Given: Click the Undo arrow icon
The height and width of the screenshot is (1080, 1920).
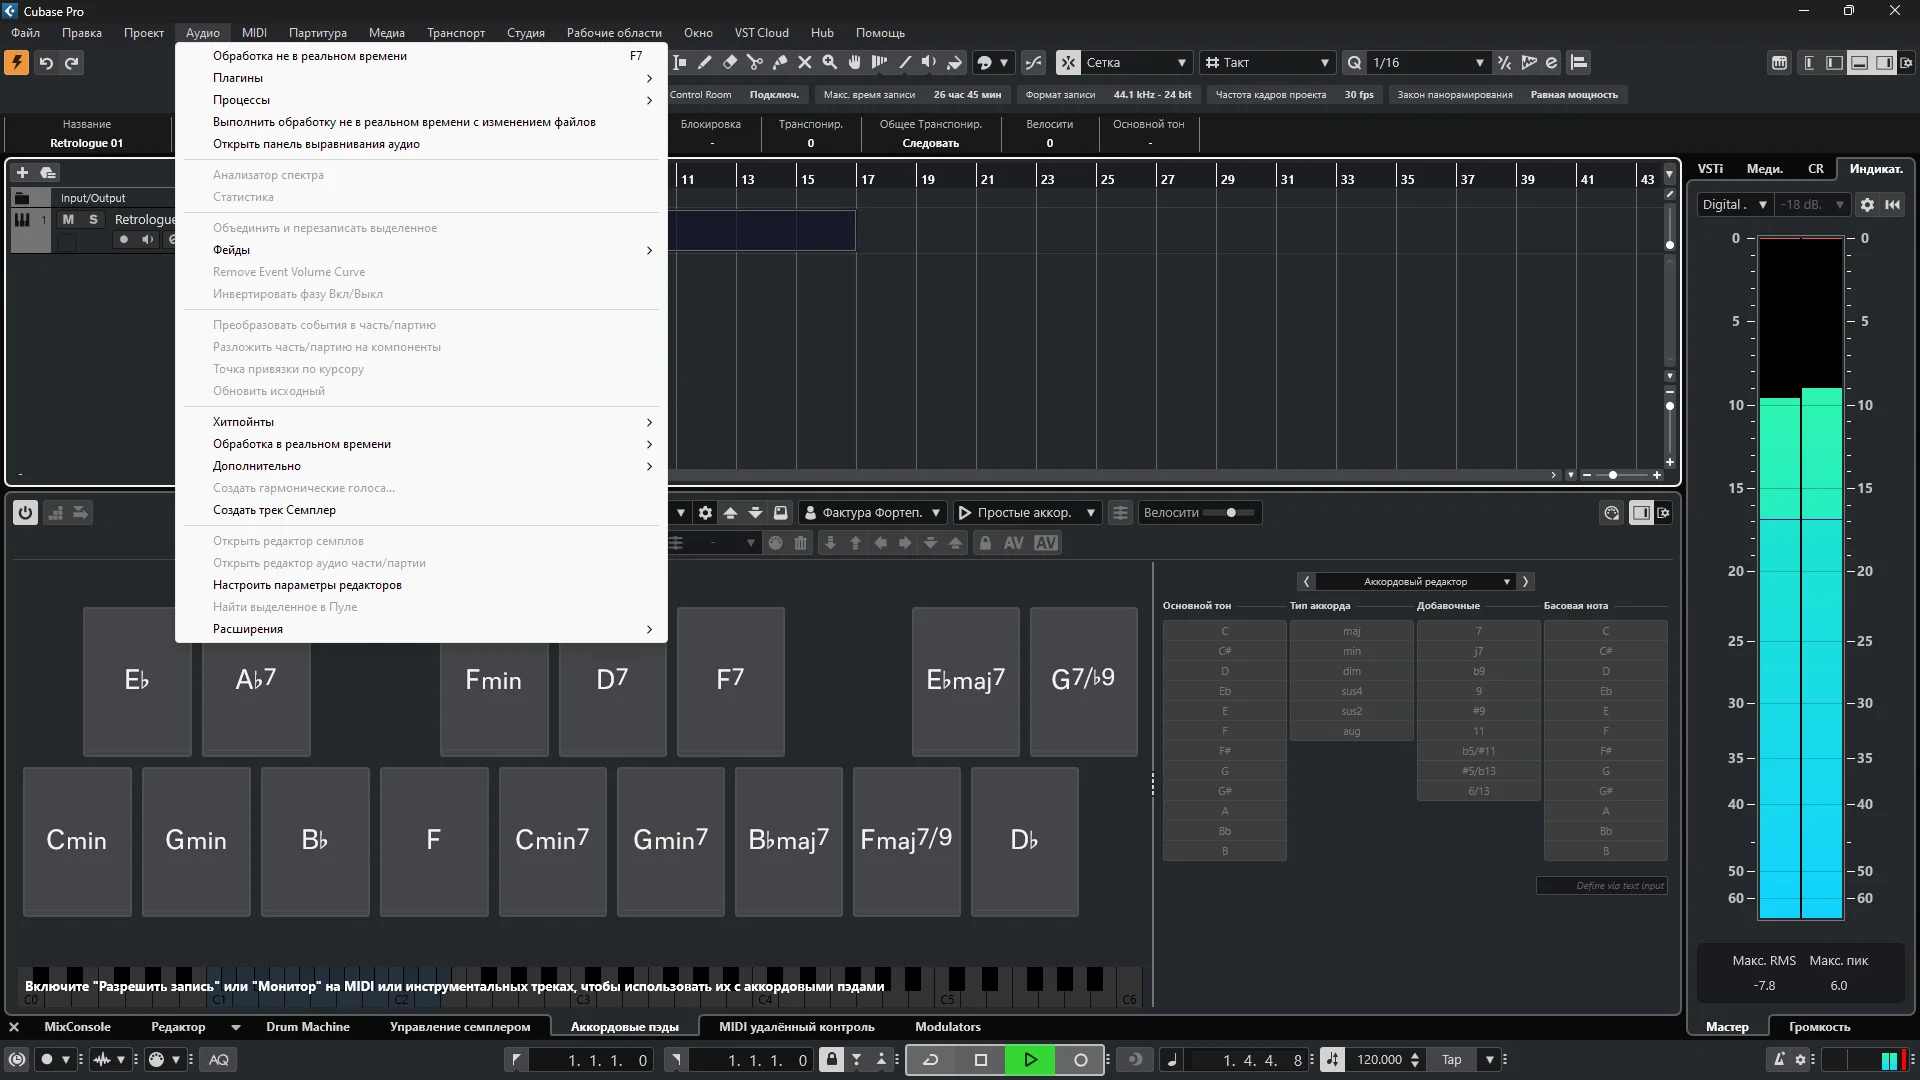Looking at the screenshot, I should pos(46,63).
